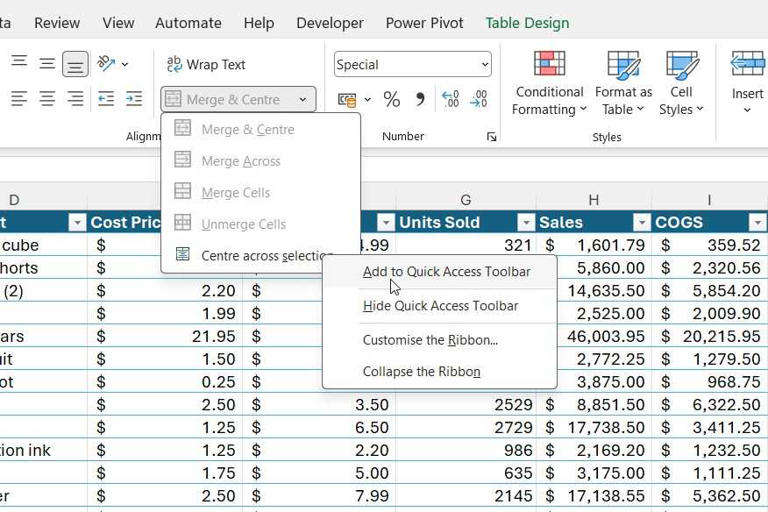Open COGS column filter dropdown
Viewport: 768px width, 512px height.
pyautogui.click(x=757, y=222)
